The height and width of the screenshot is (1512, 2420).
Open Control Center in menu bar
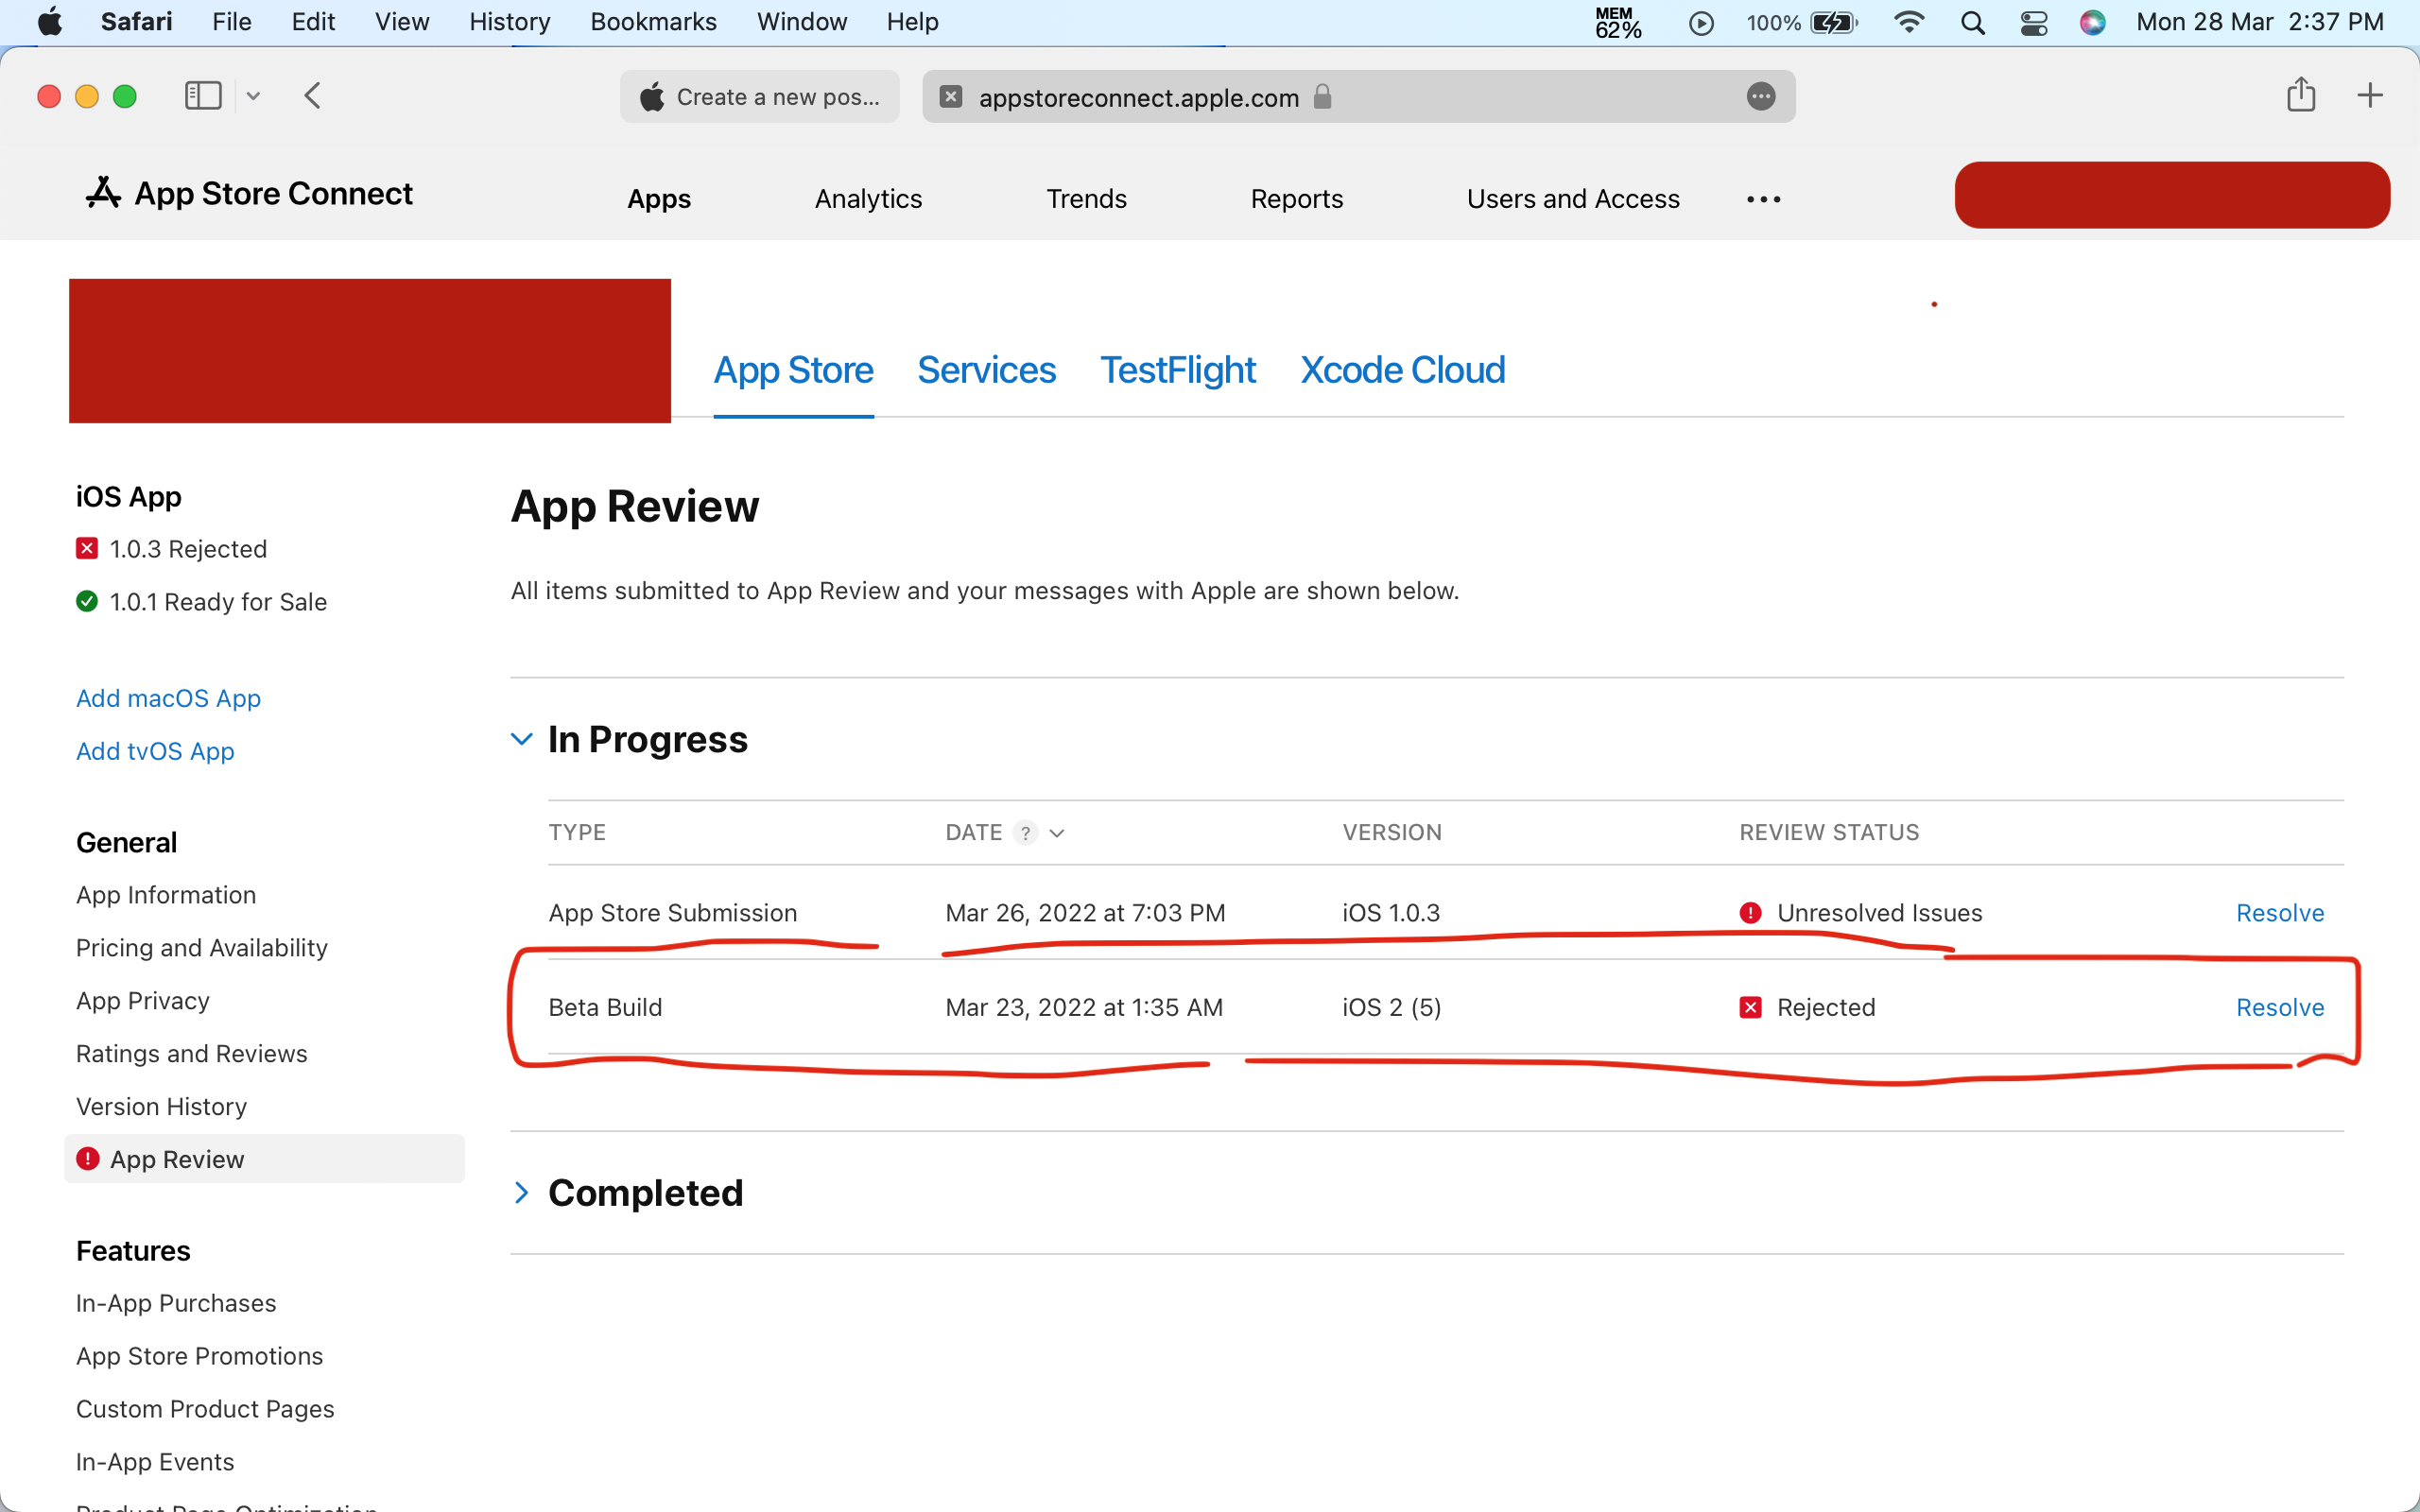2033,22
